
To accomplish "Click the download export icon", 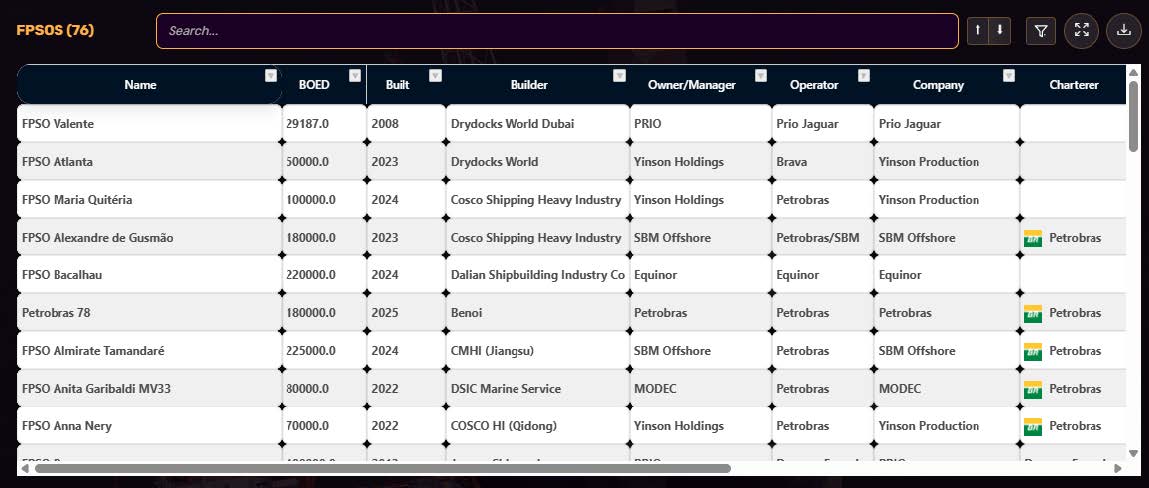I will (1123, 31).
